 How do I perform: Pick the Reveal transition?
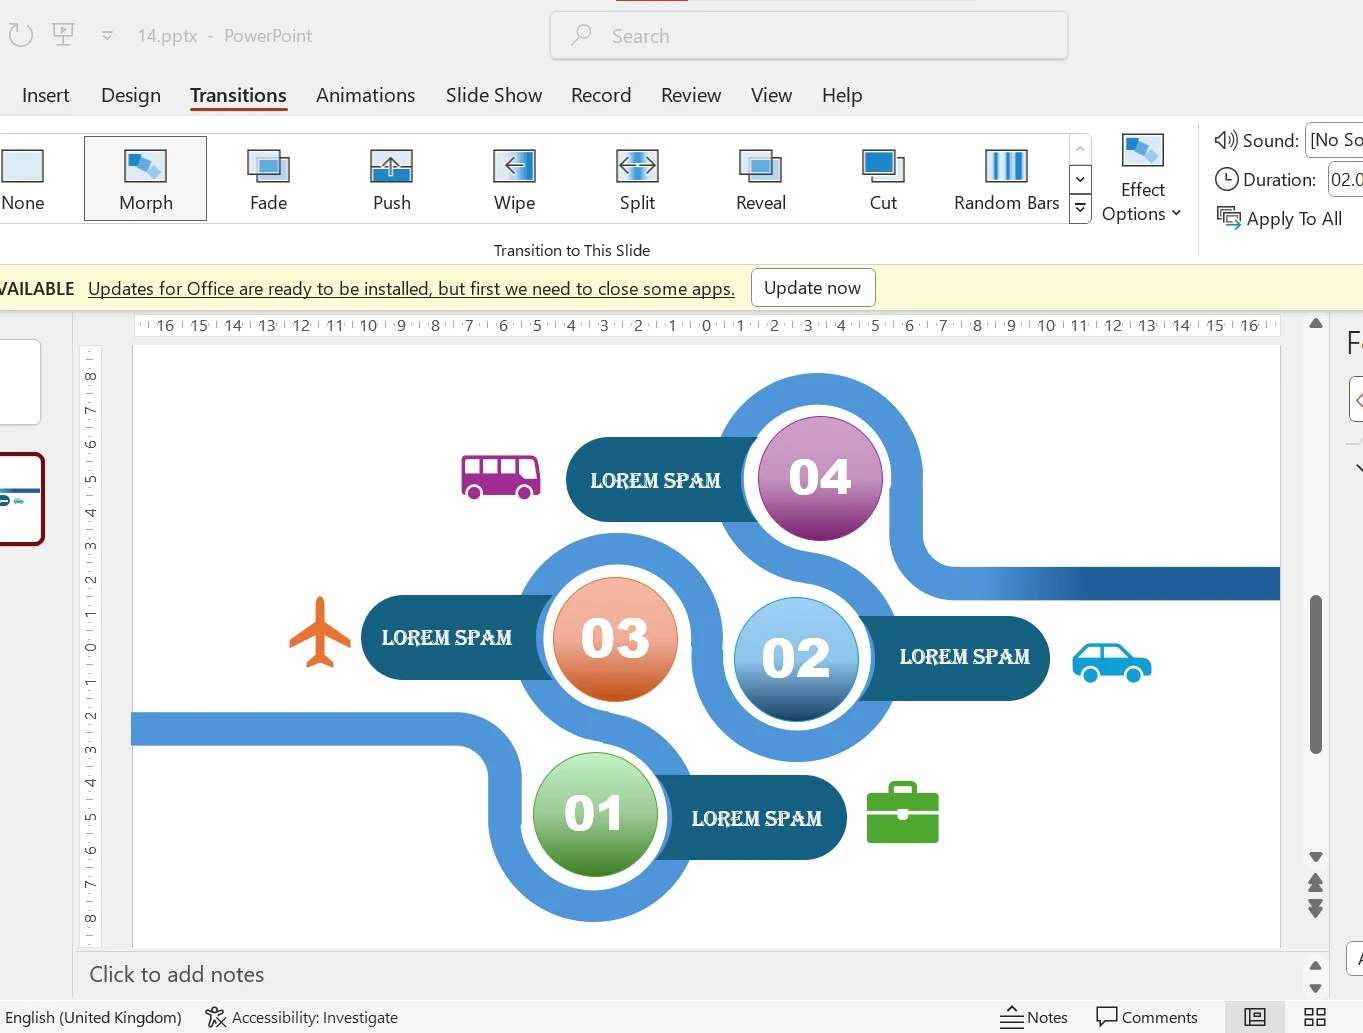pos(760,179)
